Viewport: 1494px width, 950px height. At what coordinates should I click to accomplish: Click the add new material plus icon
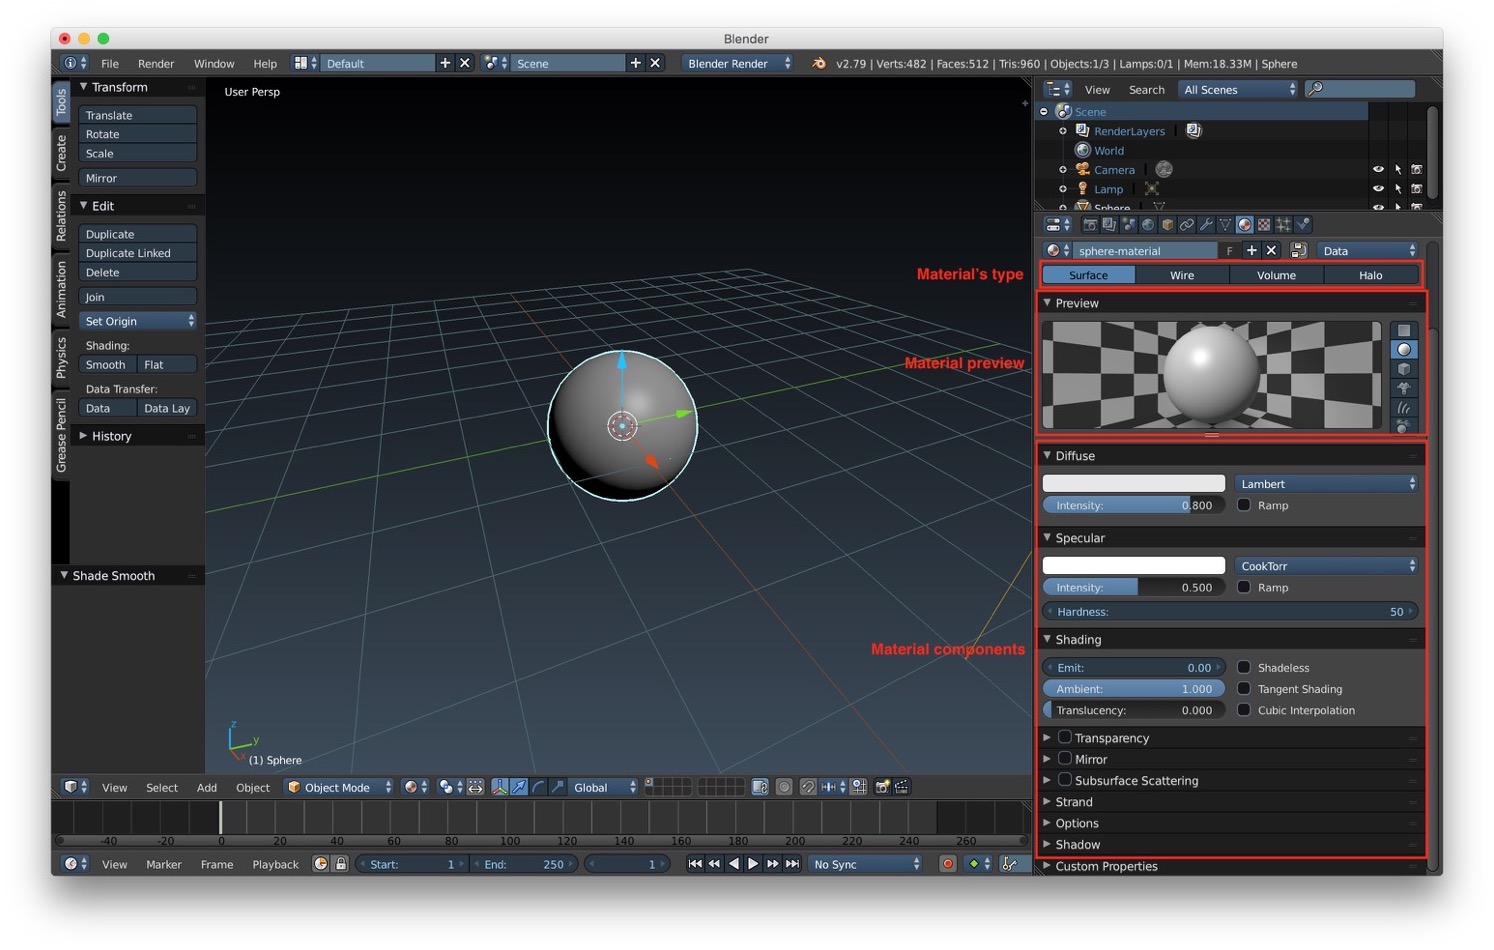pos(1251,251)
